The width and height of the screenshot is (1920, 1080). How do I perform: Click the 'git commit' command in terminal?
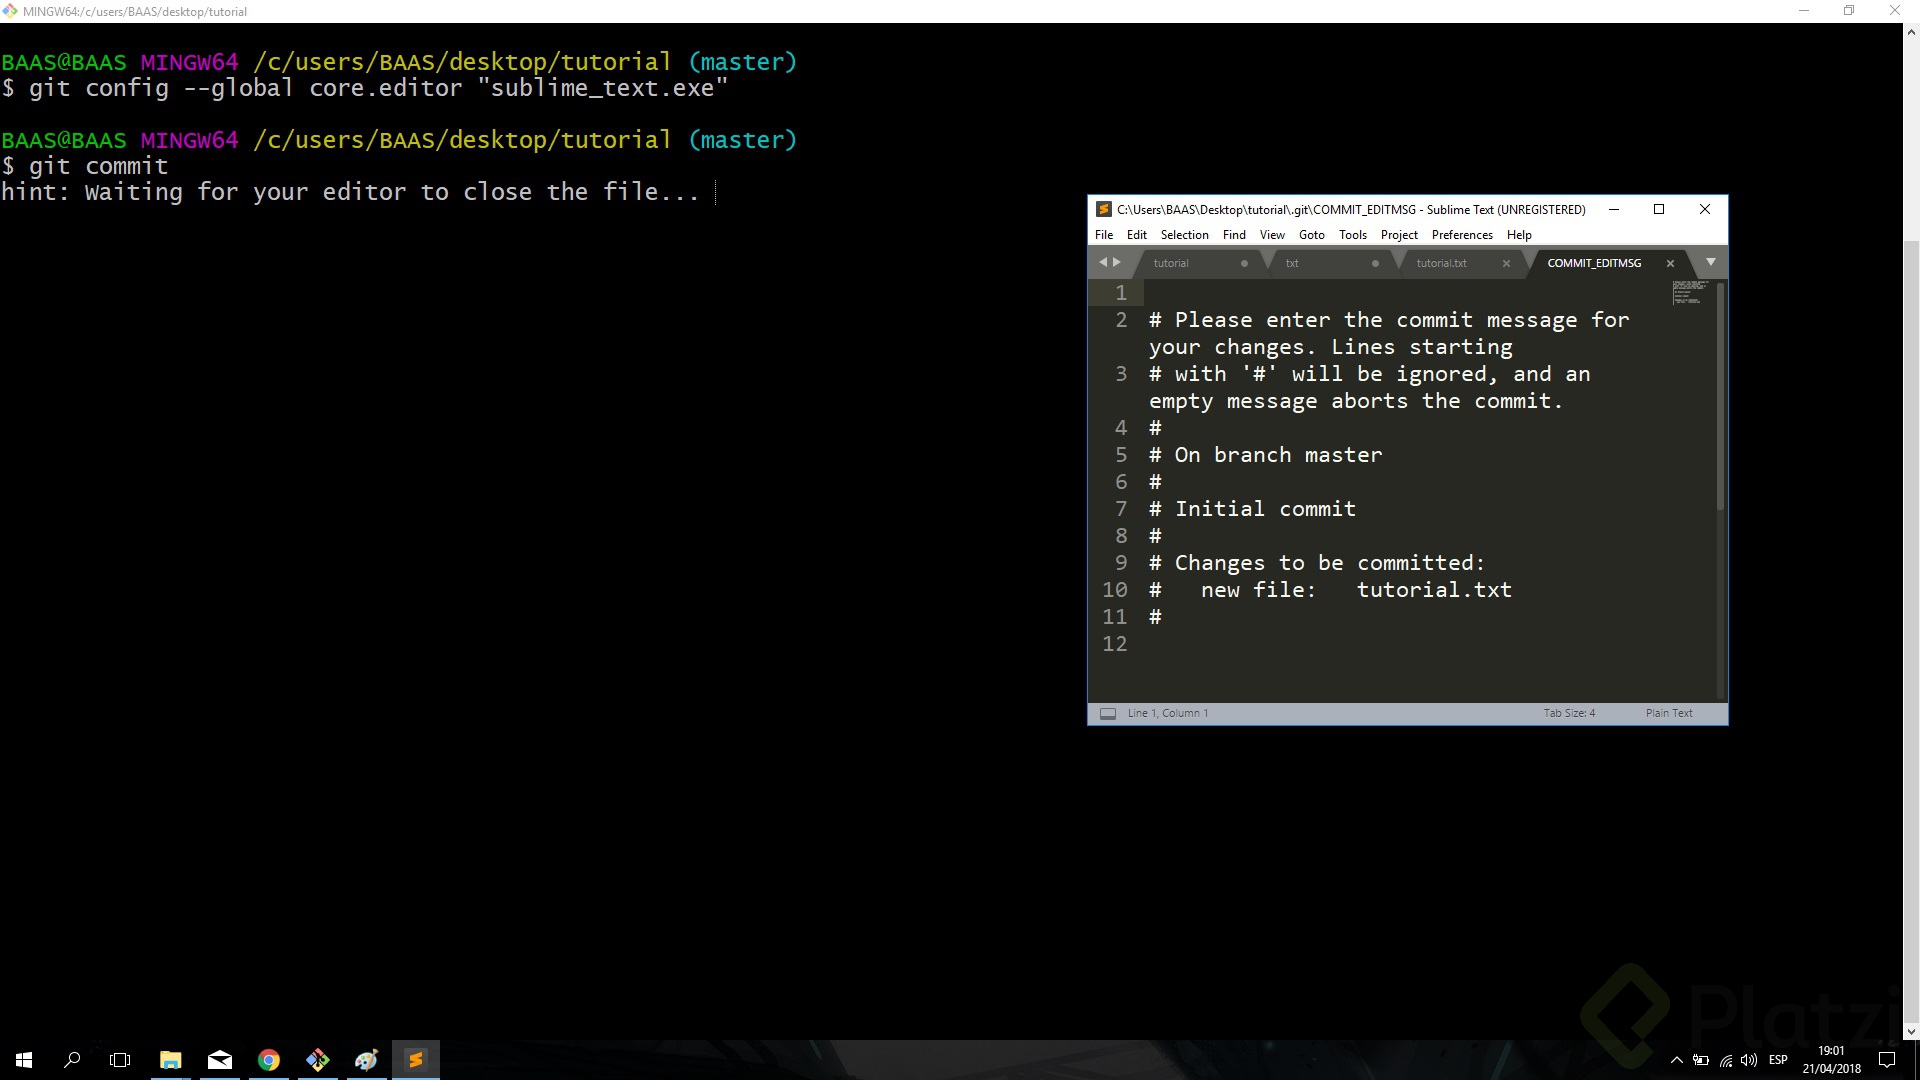click(98, 166)
